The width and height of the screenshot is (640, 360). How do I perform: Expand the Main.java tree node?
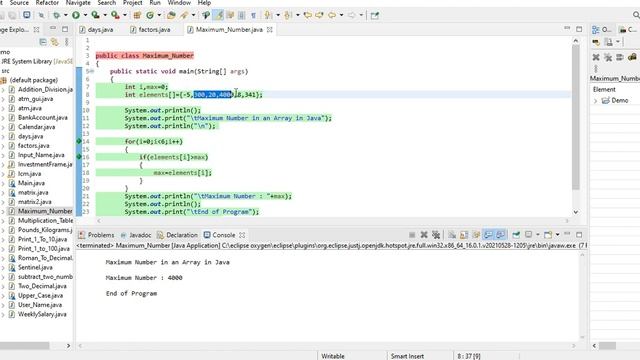tap(3, 183)
